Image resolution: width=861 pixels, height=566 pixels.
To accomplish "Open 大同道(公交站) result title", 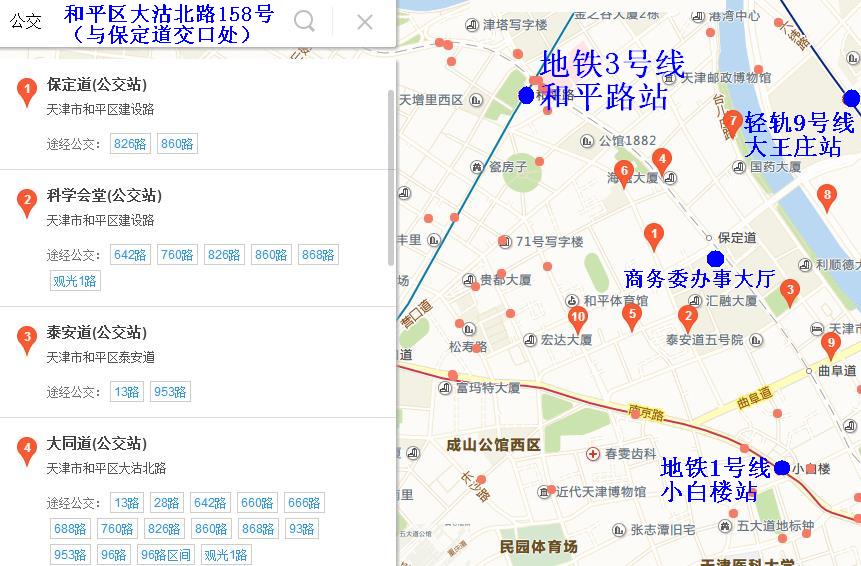I will [97, 444].
